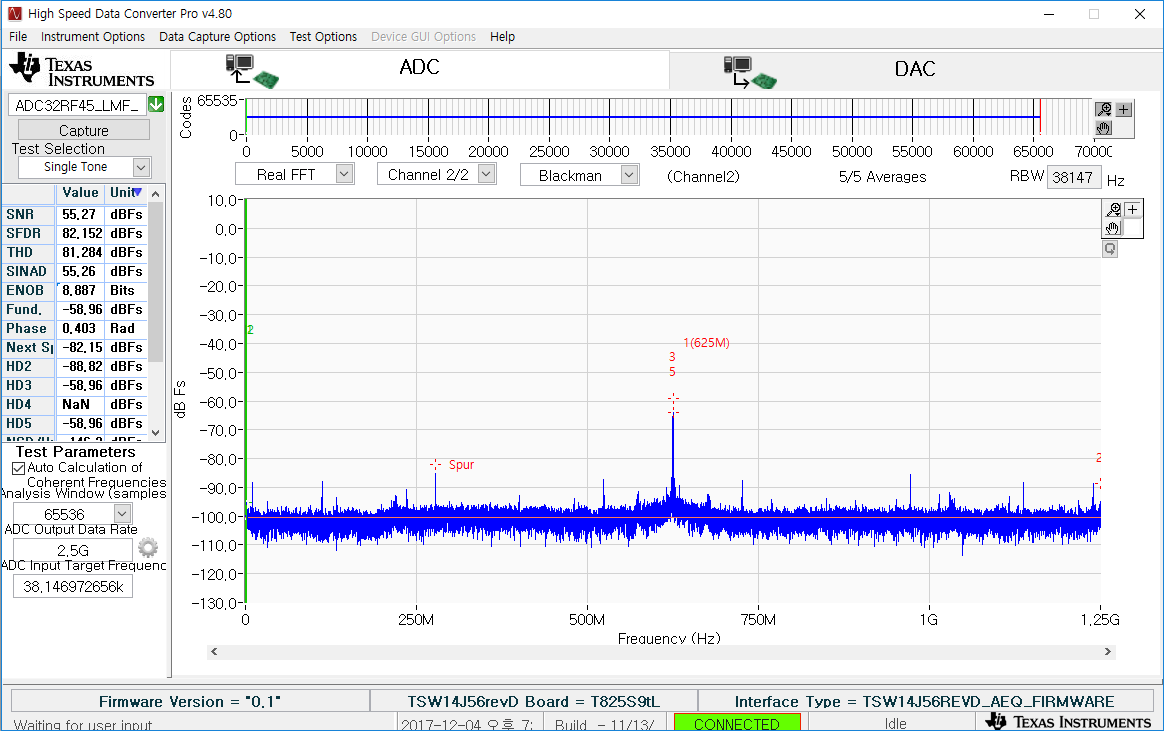Click Texas Instruments logo in status bar
Image resolution: width=1164 pixels, height=731 pixels.
click(1068, 722)
